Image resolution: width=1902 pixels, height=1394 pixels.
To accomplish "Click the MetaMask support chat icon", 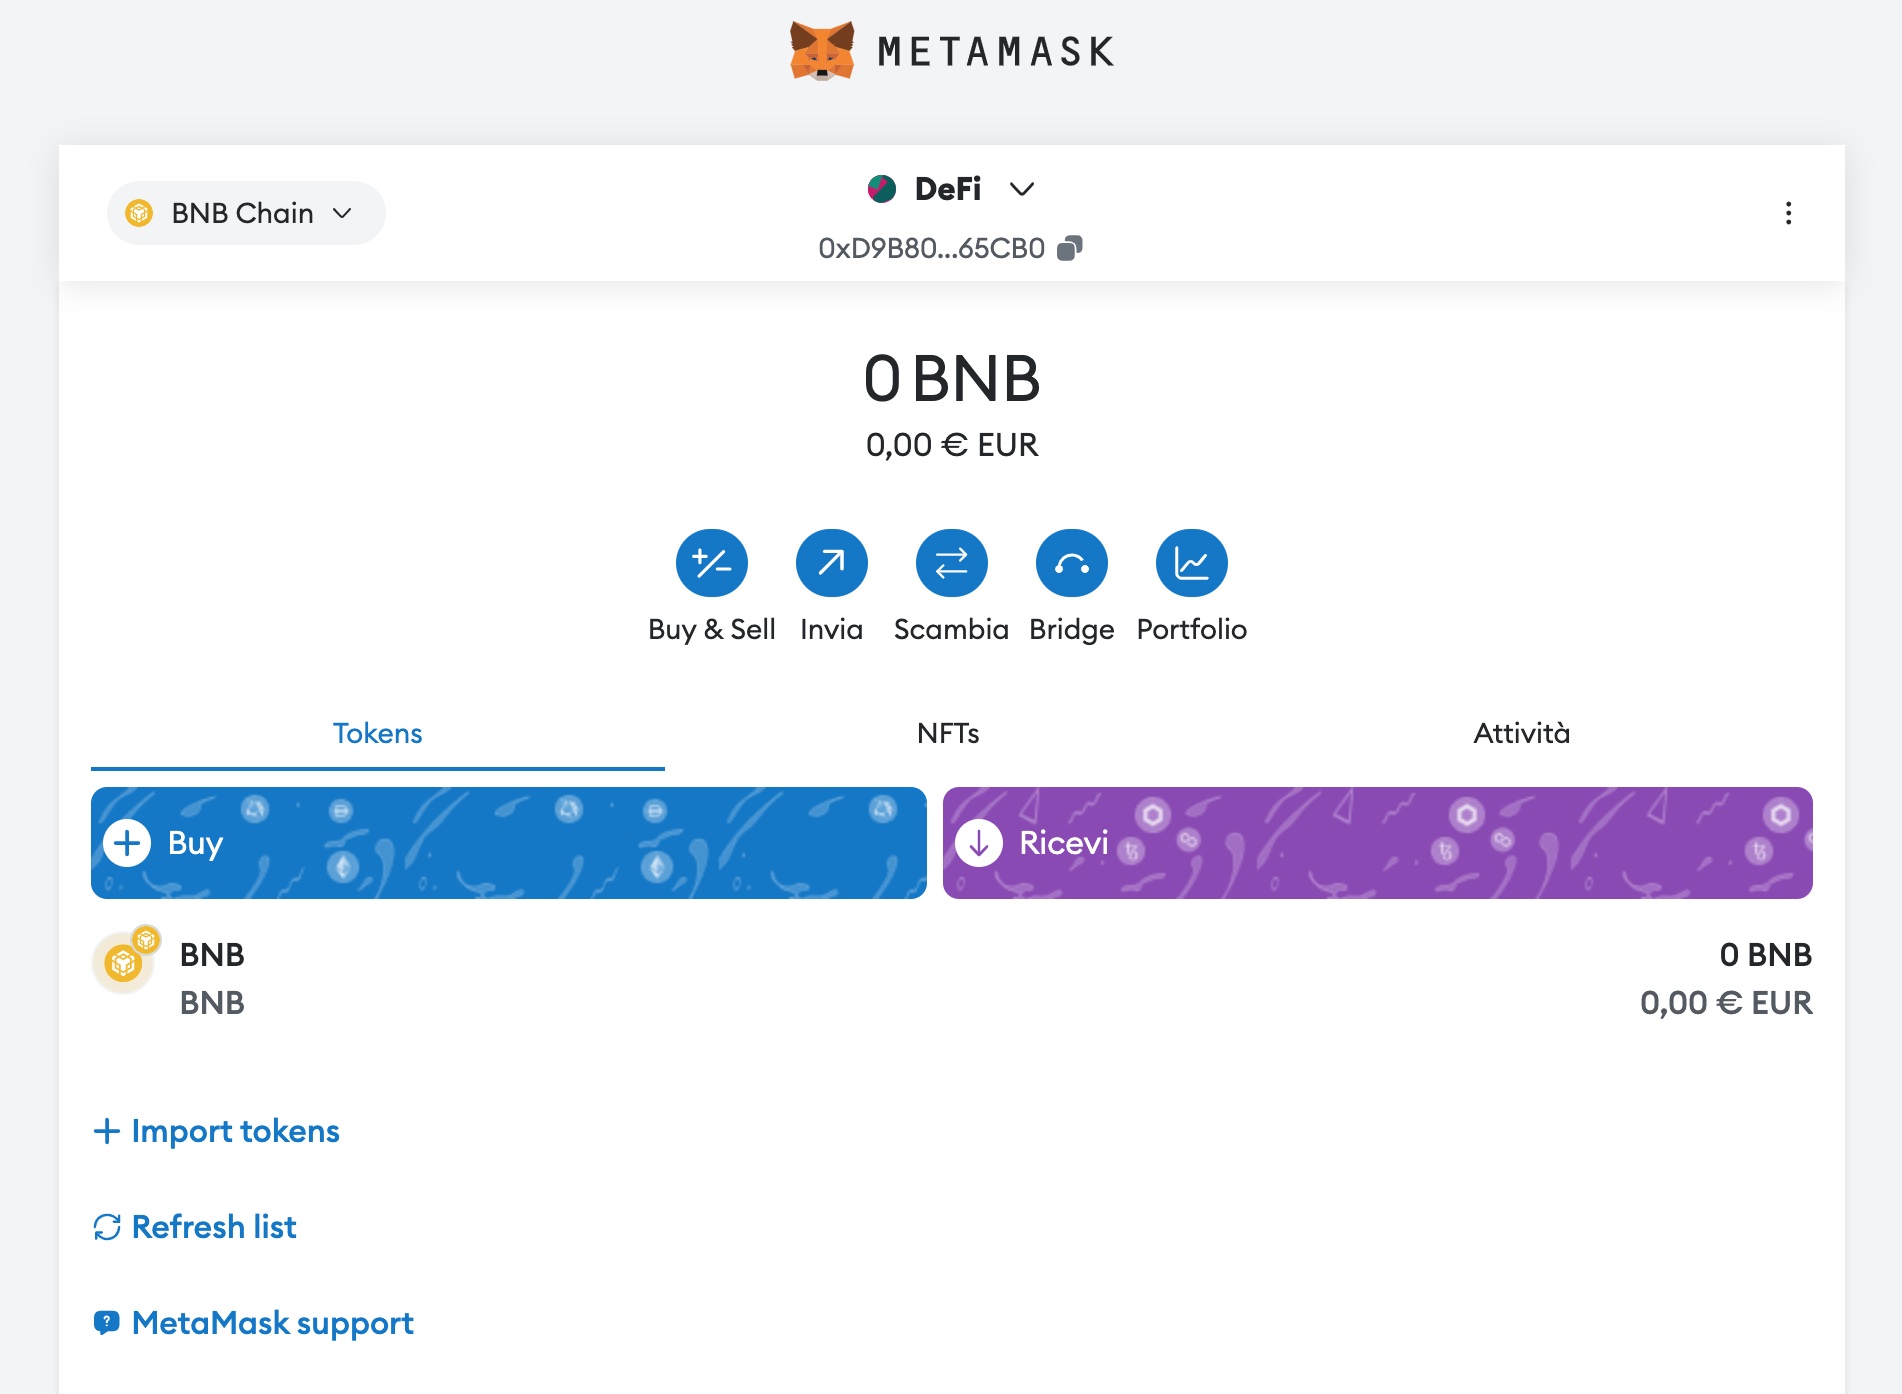I will 107,1323.
